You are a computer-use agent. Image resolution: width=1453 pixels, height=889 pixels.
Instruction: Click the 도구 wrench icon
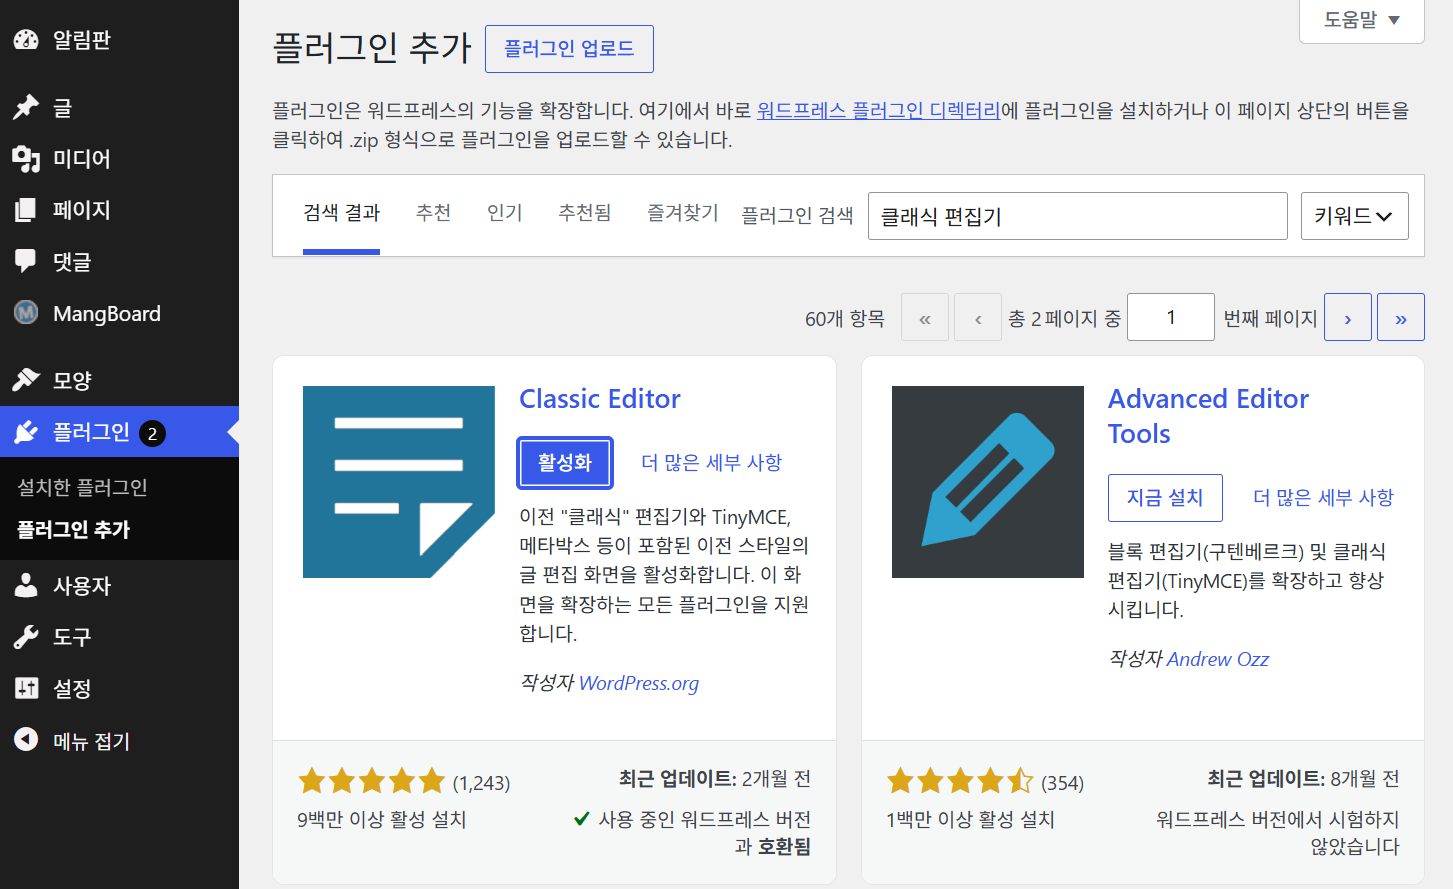pyautogui.click(x=26, y=637)
